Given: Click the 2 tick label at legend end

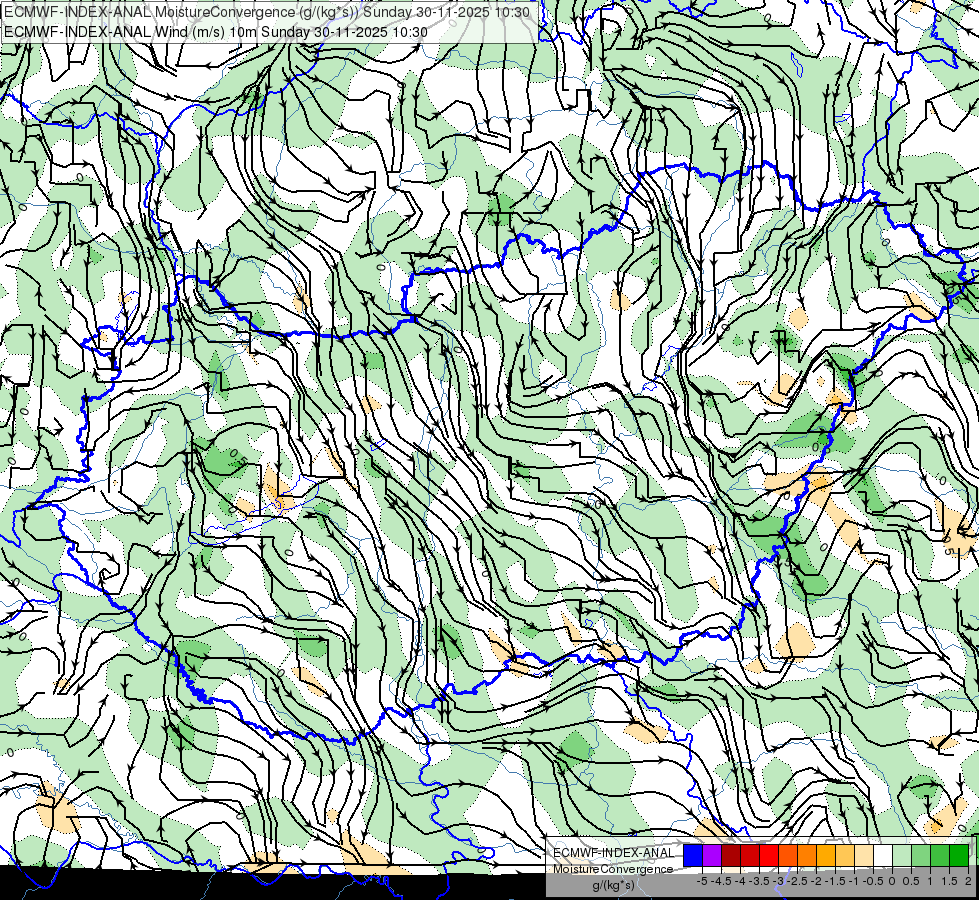Looking at the screenshot, I should point(968,881).
